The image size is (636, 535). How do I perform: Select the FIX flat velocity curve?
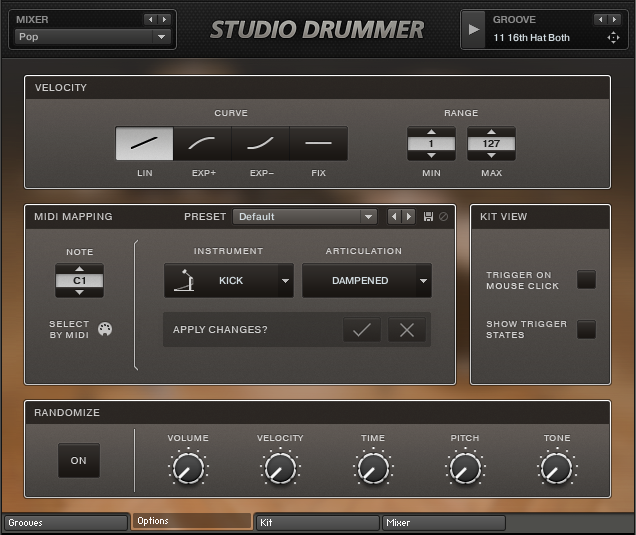(318, 144)
